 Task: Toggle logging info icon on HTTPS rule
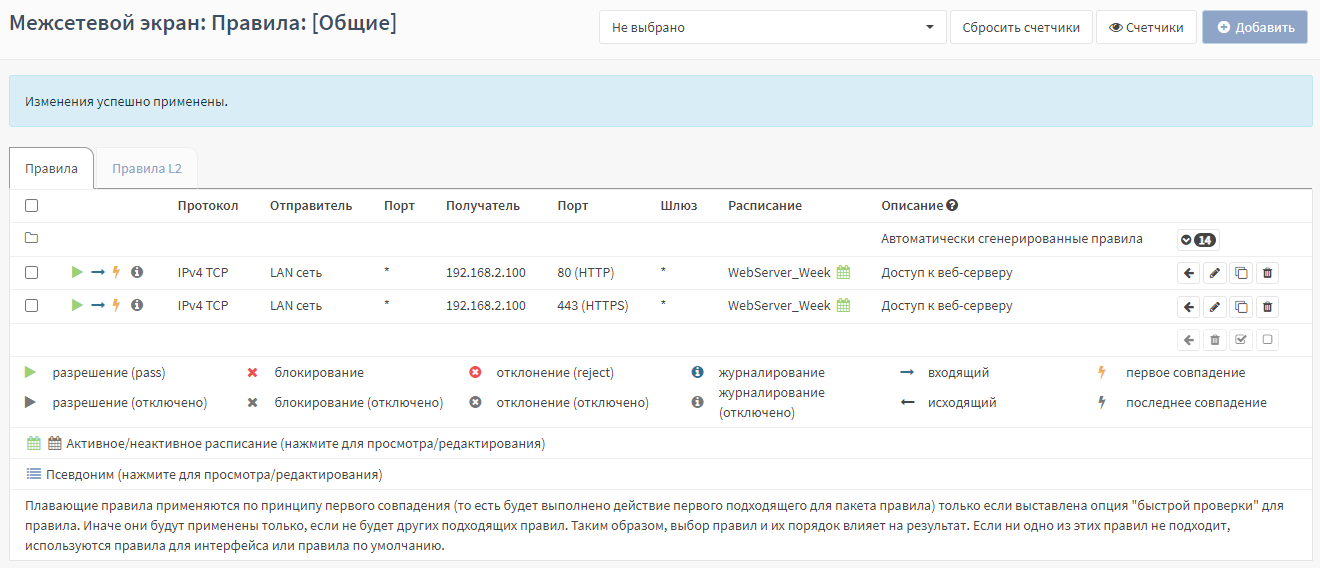point(137,306)
